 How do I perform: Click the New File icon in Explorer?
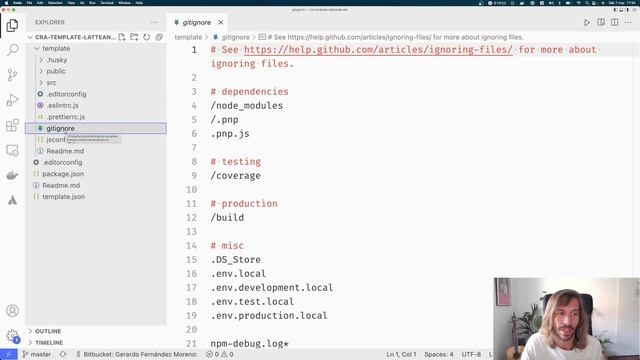point(122,37)
